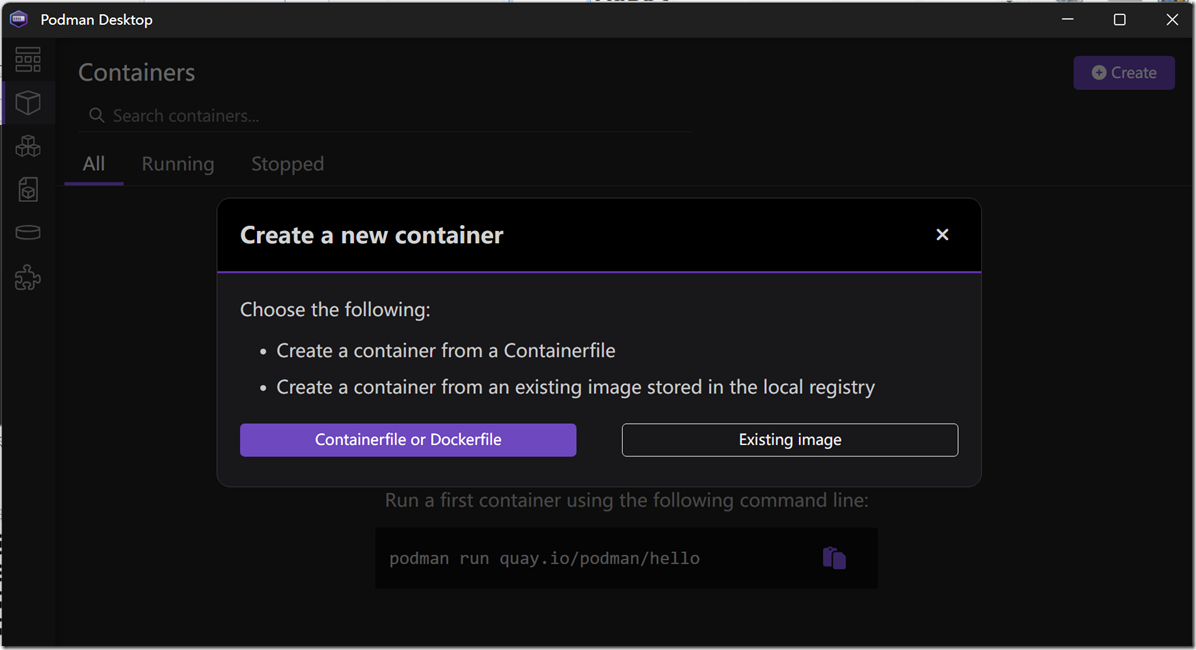This screenshot has width=1196, height=650.
Task: Click the magnifier icon in search bar
Action: [x=96, y=115]
